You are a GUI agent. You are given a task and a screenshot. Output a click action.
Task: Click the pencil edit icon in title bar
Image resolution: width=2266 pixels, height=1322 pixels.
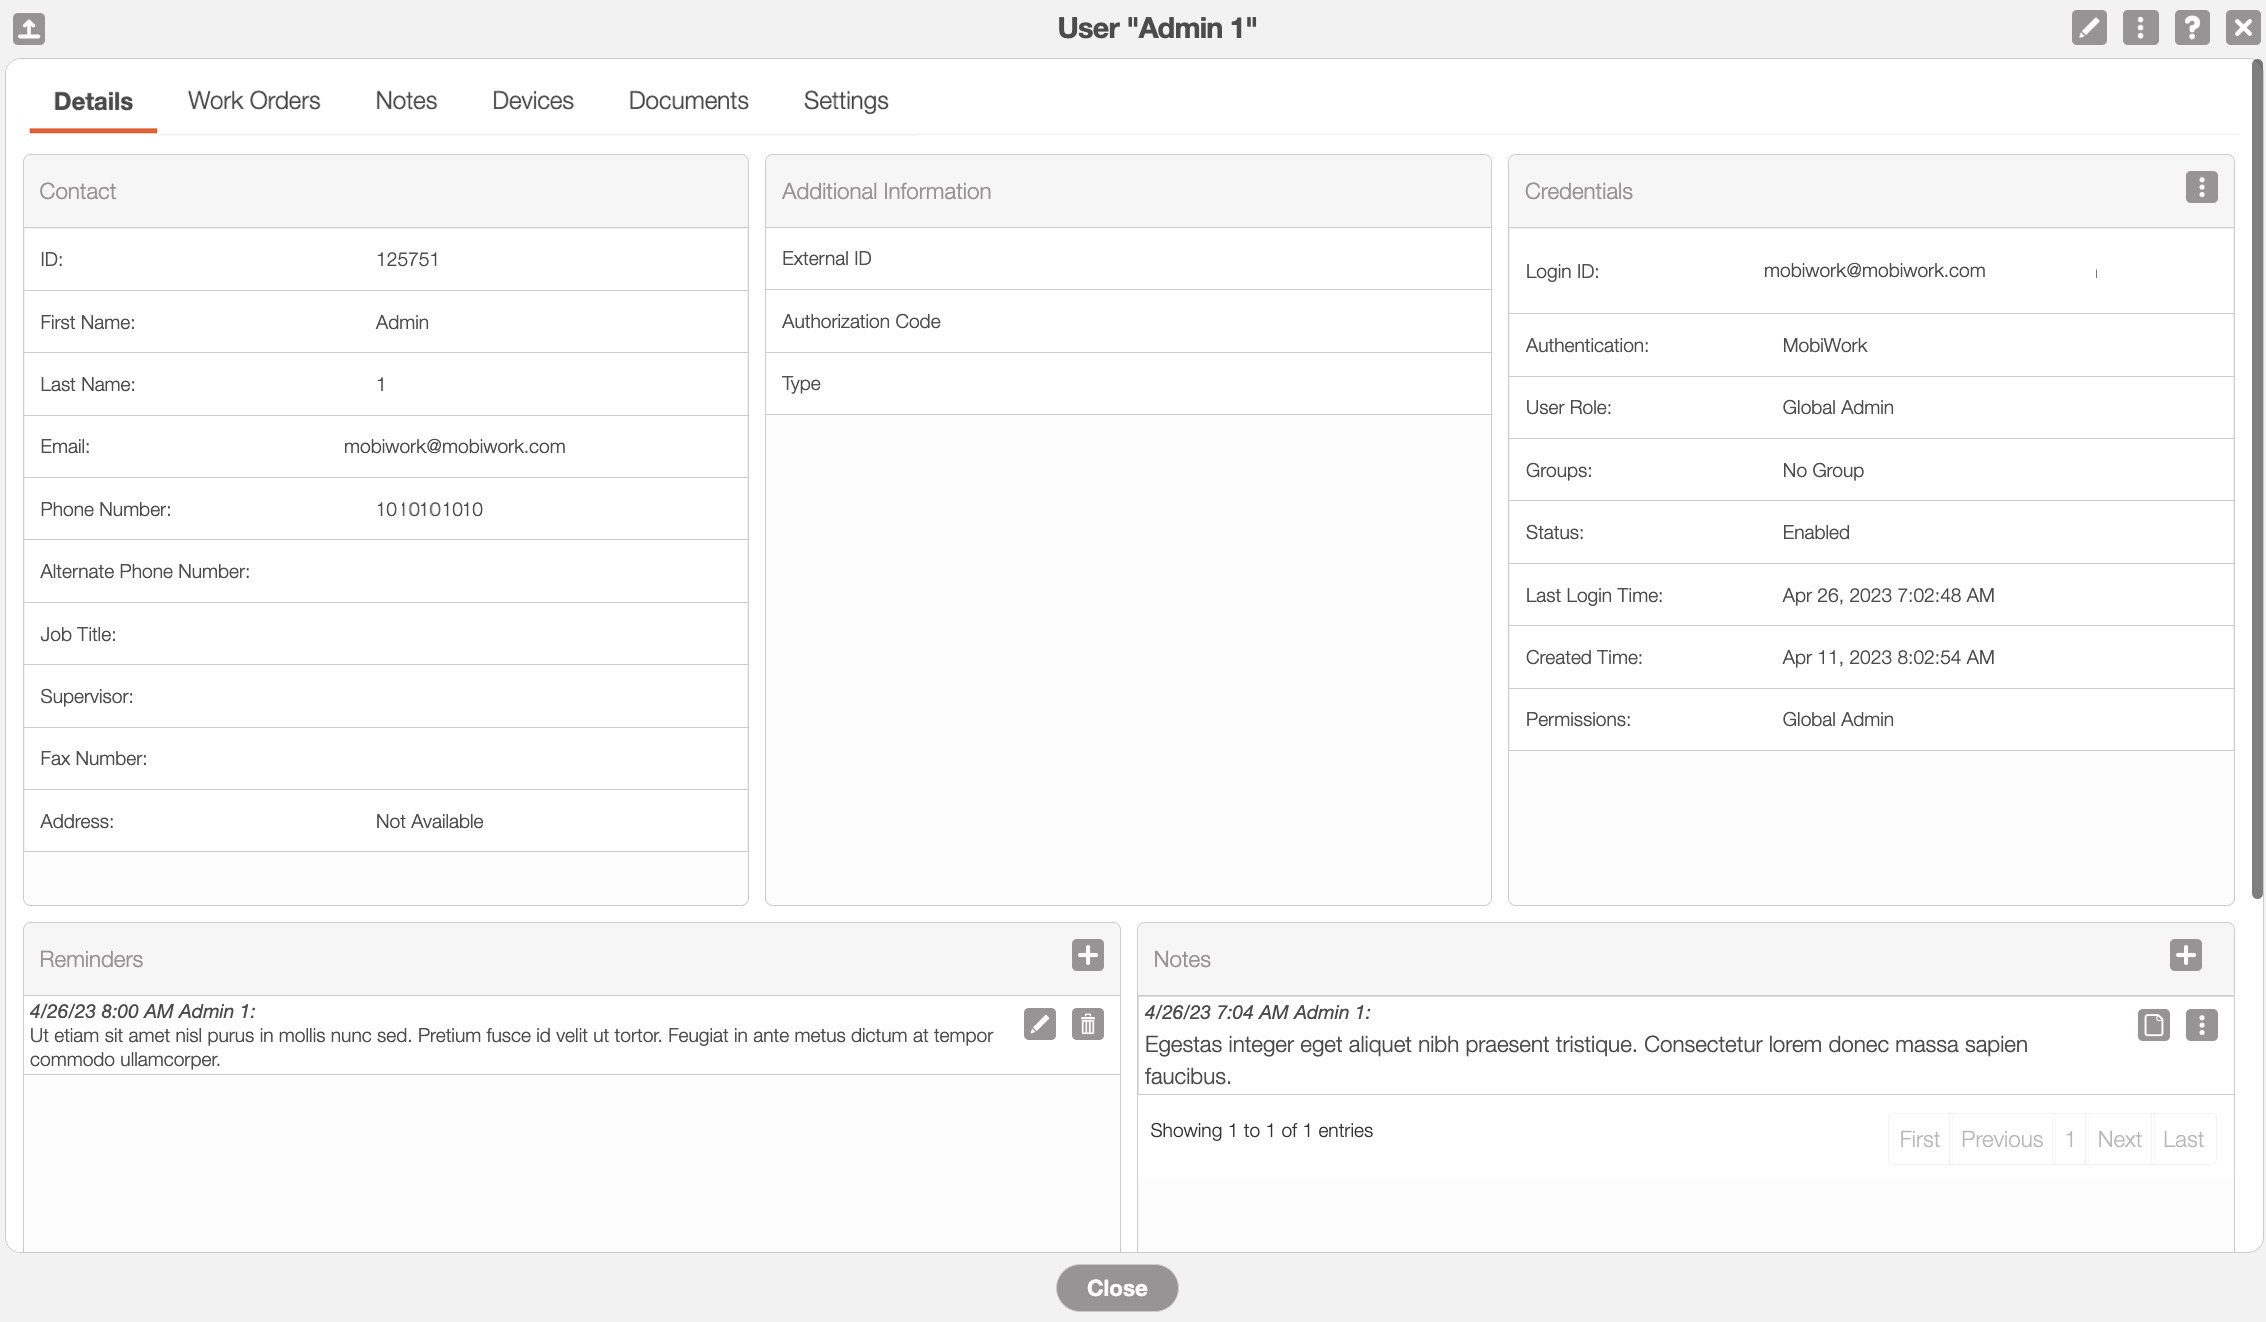click(x=2089, y=28)
